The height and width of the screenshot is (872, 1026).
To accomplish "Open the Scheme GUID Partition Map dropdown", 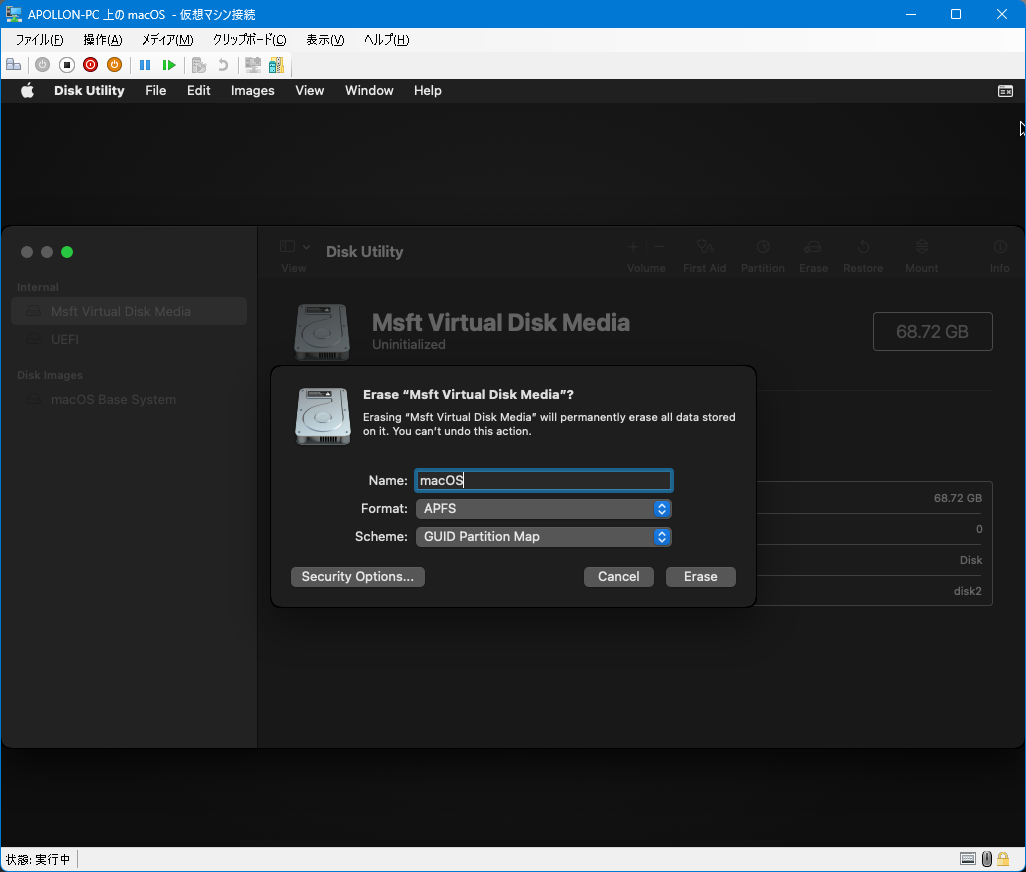I will (x=543, y=537).
